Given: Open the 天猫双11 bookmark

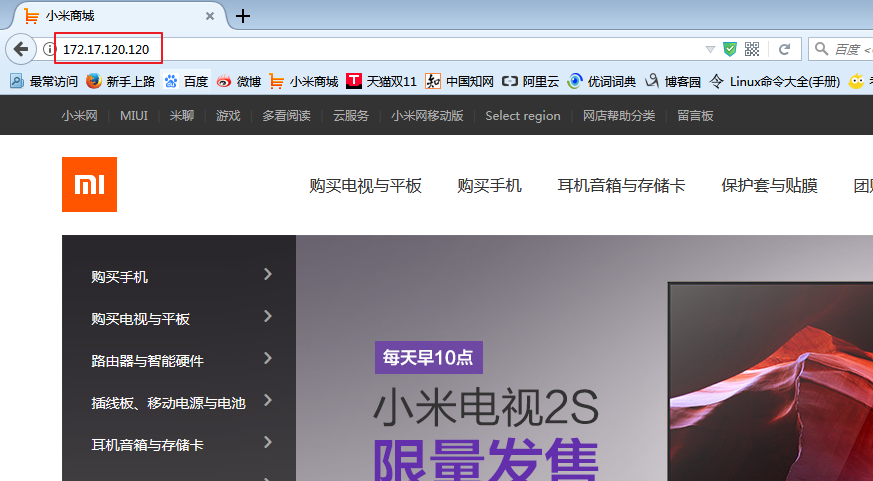Looking at the screenshot, I should point(381,81).
